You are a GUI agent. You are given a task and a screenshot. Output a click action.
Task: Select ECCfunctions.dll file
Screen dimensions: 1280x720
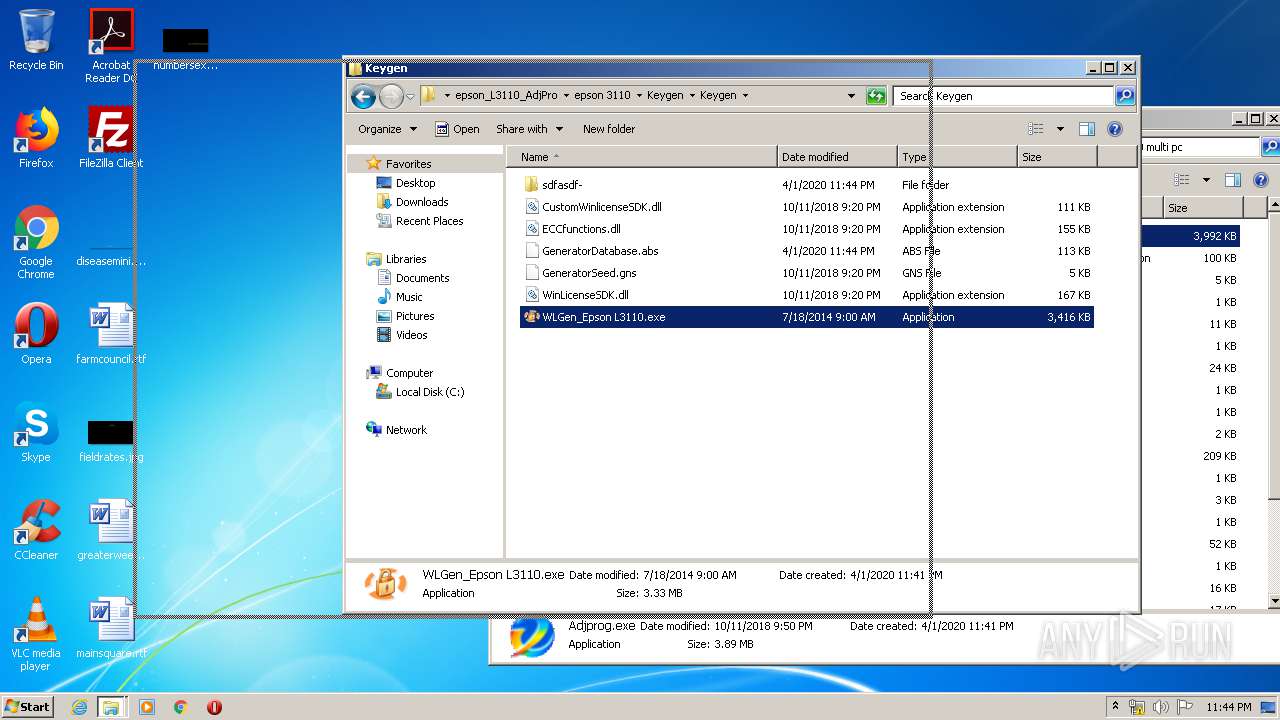[x=806, y=229]
